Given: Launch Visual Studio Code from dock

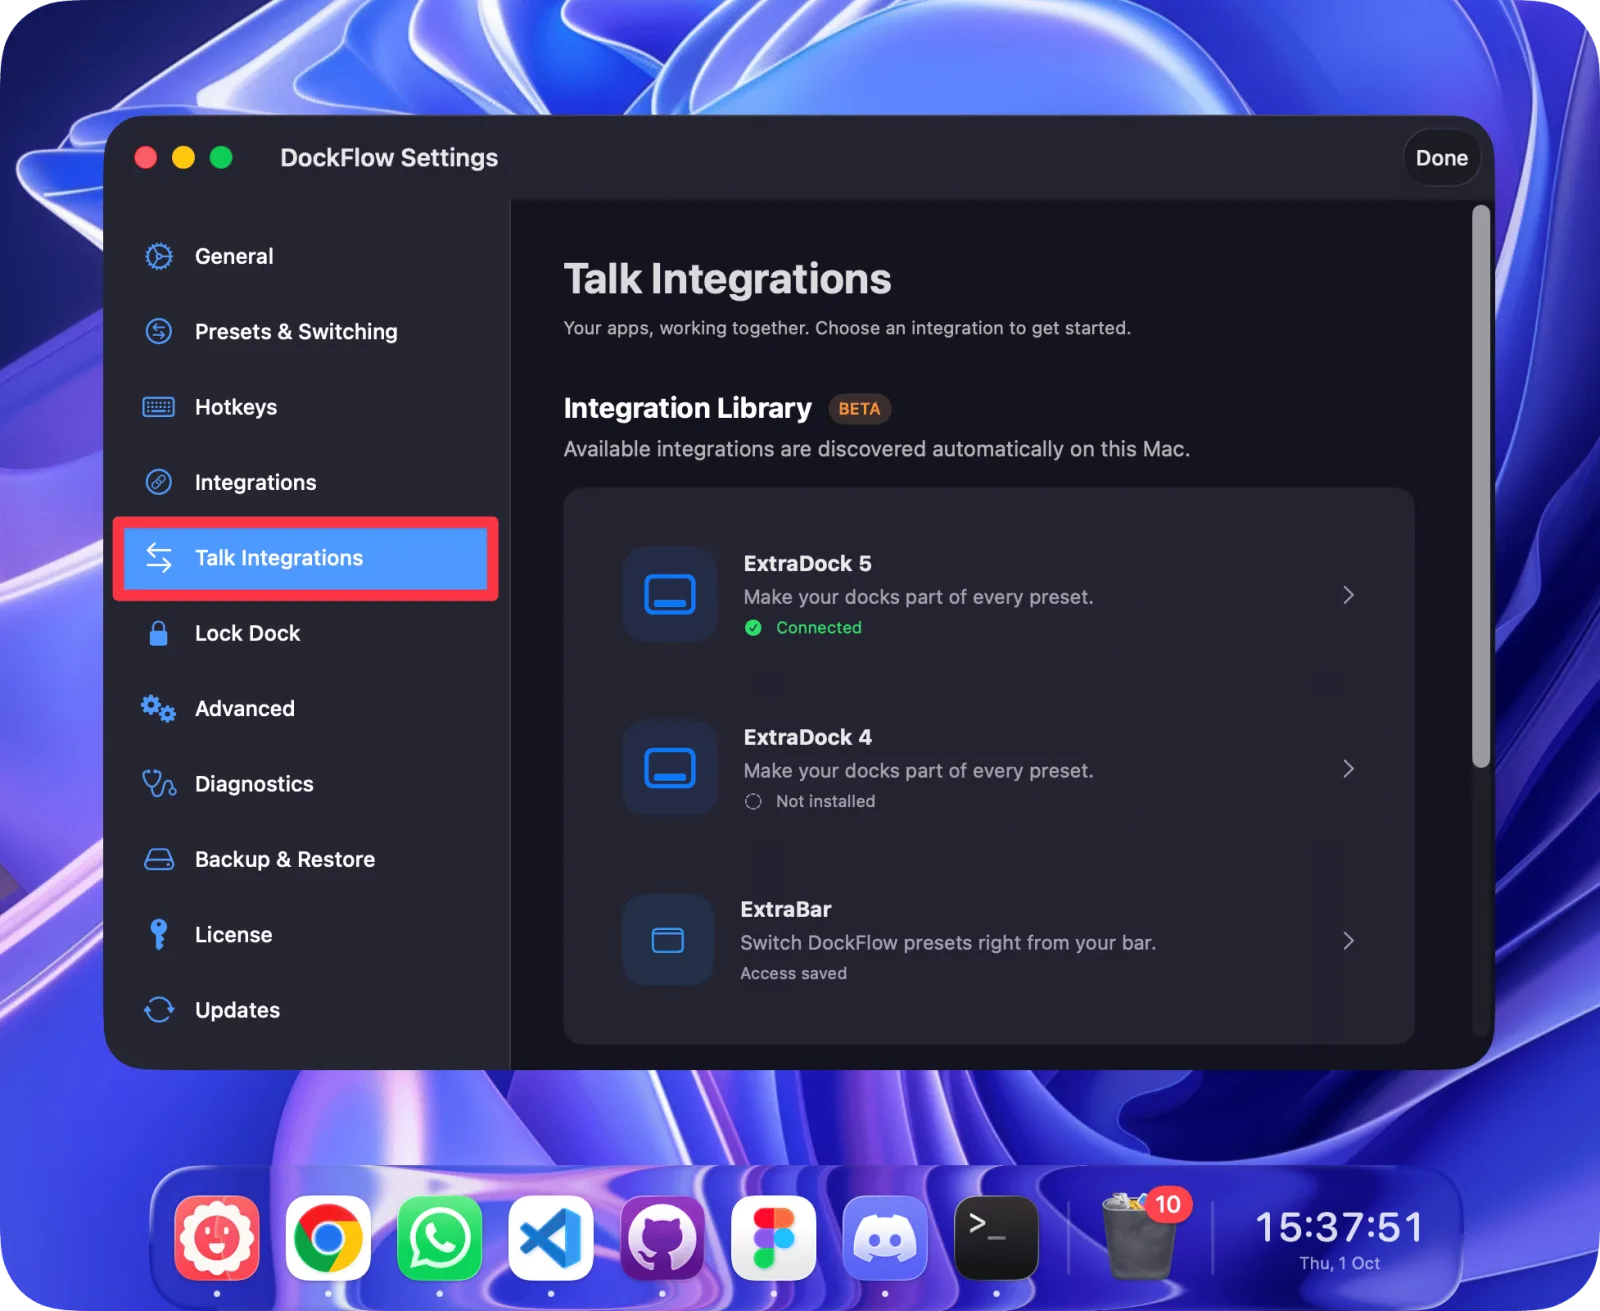Looking at the screenshot, I should point(551,1238).
